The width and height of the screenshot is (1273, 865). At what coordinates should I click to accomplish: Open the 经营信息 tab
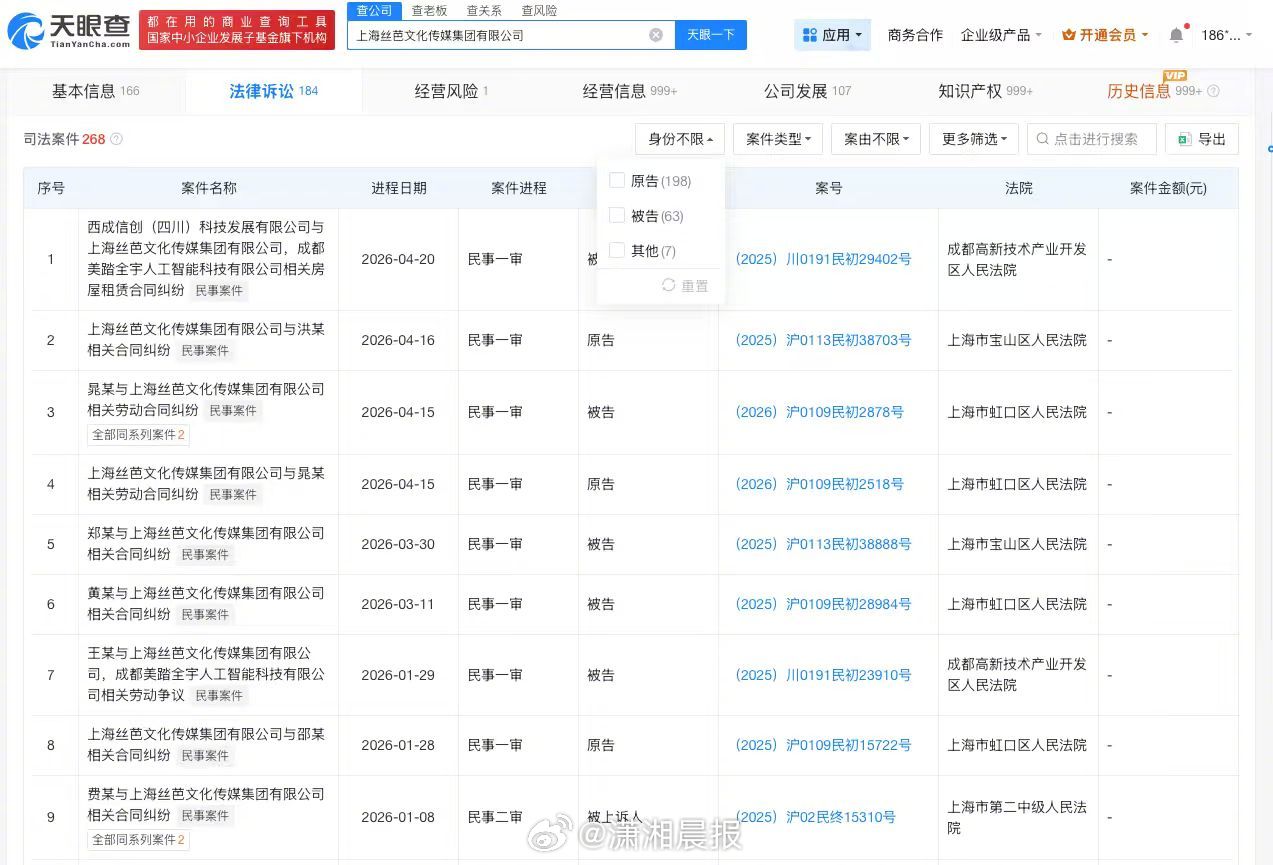(630, 91)
